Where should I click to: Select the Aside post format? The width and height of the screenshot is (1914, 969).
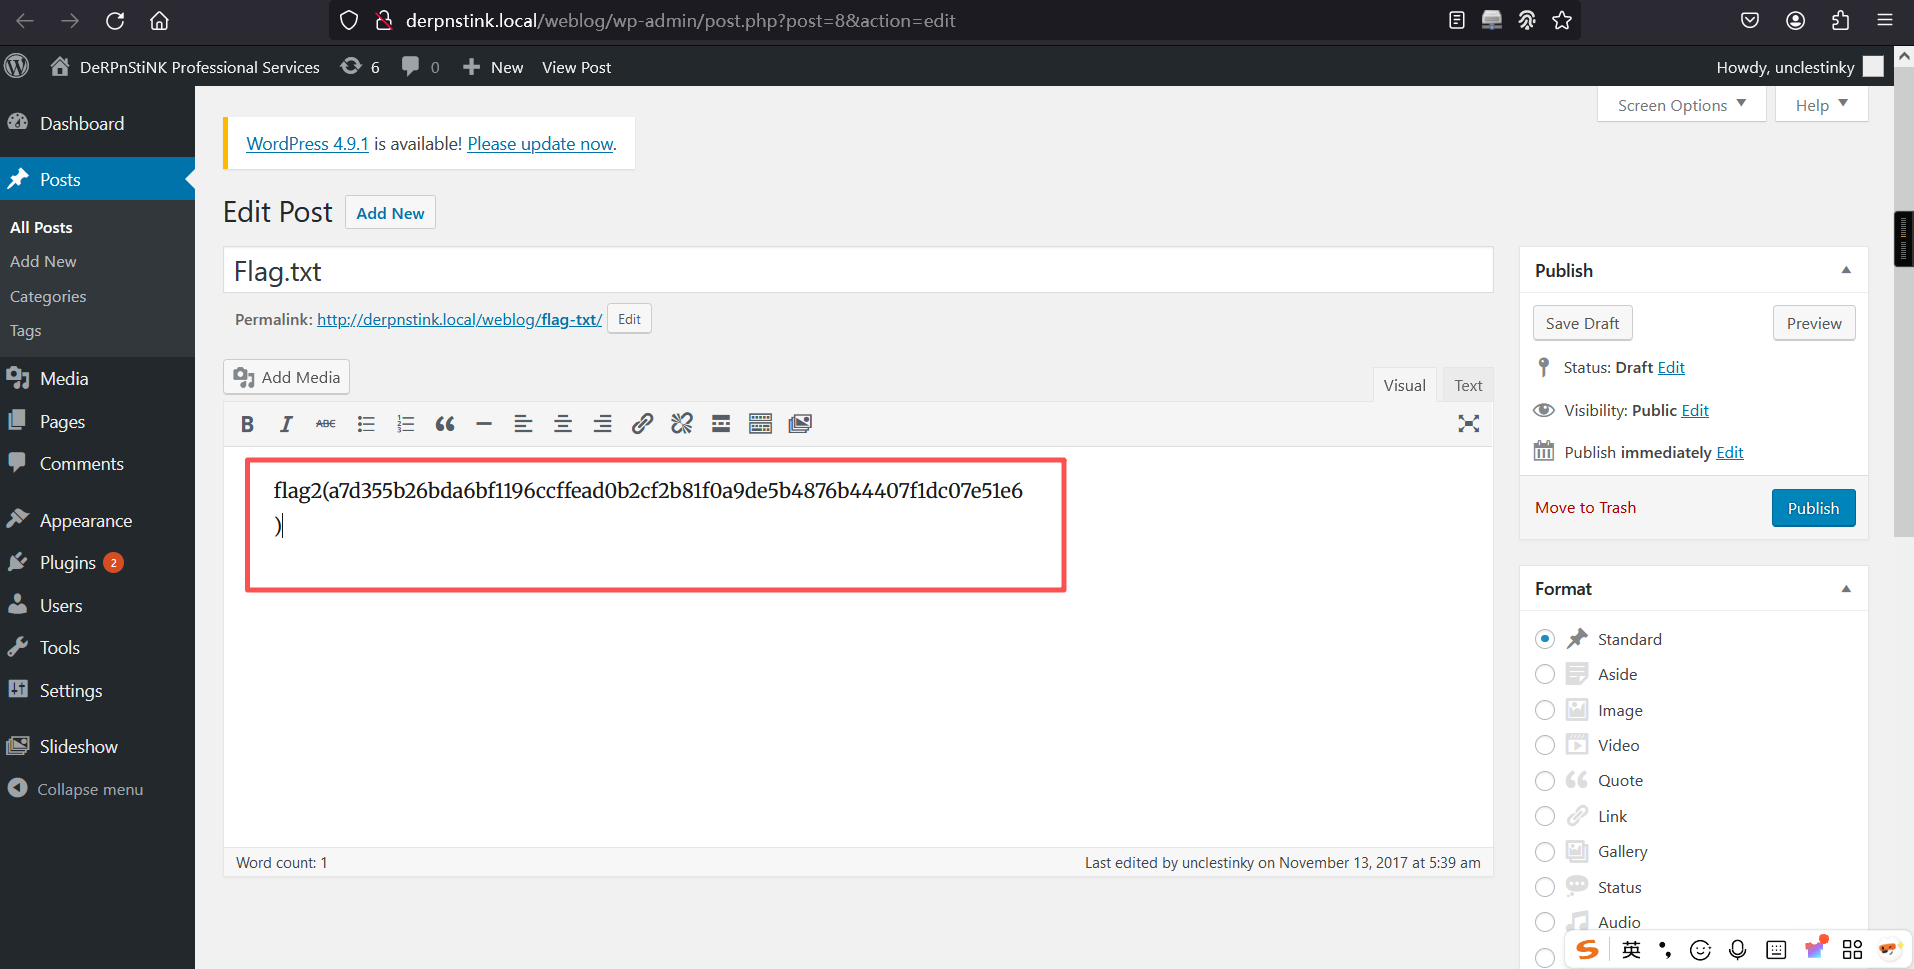click(x=1545, y=674)
